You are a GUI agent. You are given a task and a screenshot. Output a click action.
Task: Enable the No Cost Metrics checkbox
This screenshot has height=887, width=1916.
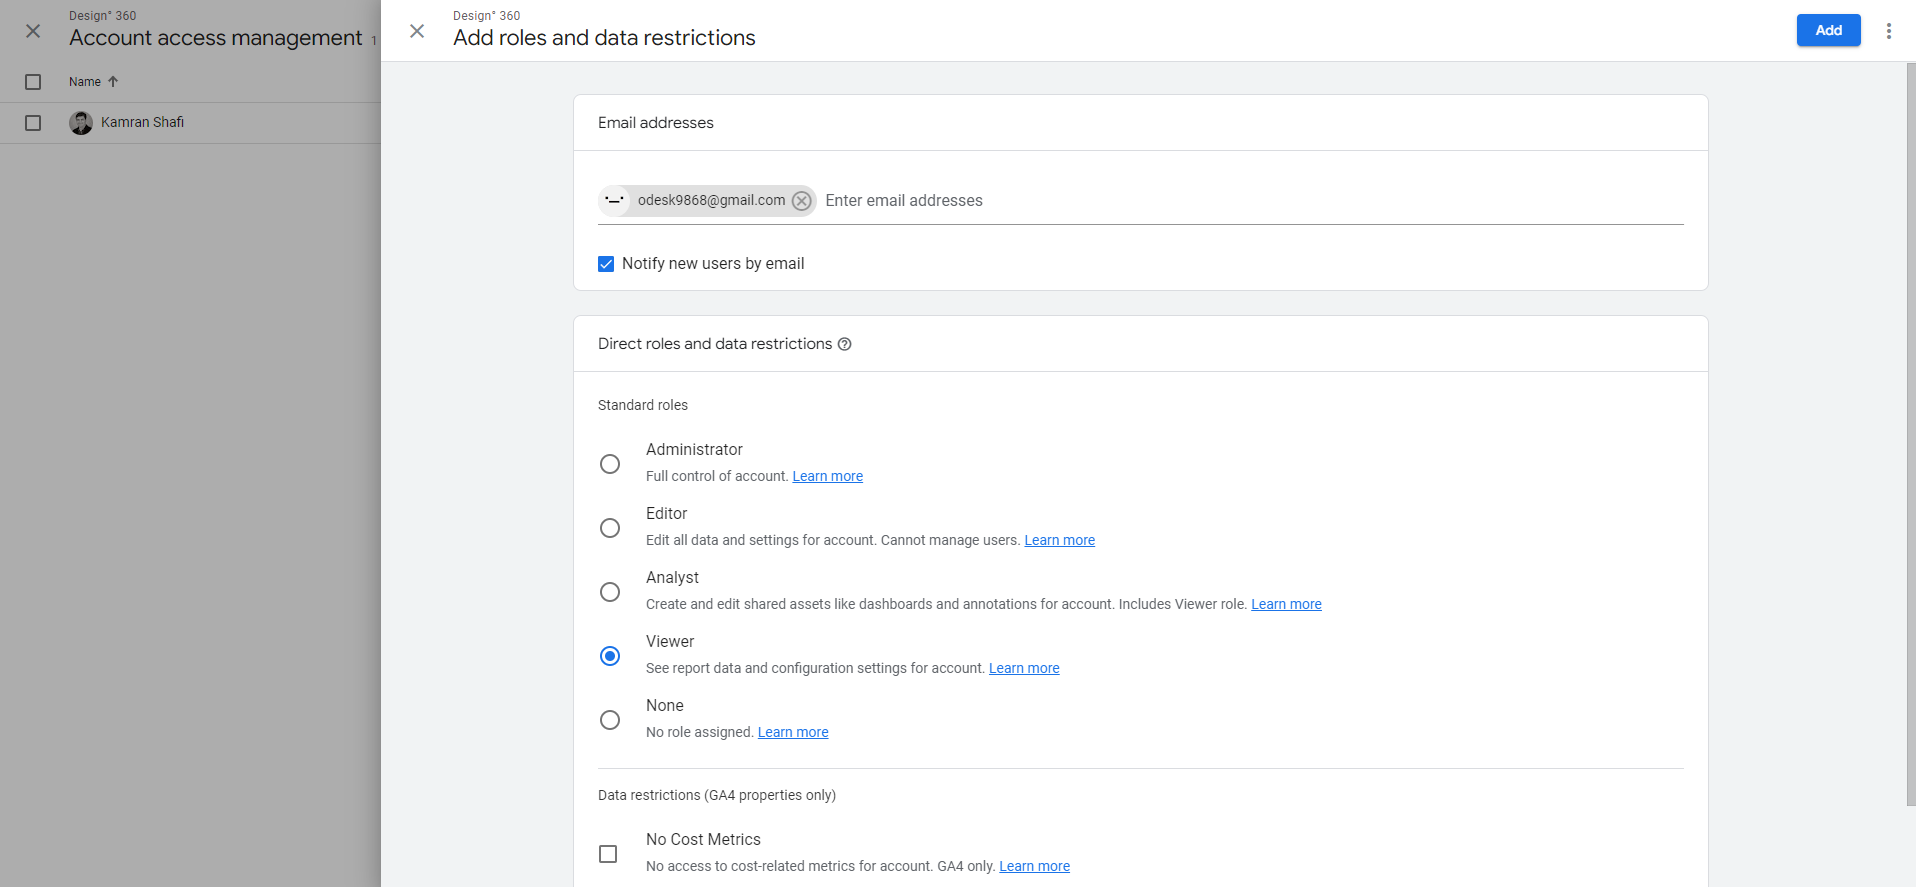(x=608, y=854)
